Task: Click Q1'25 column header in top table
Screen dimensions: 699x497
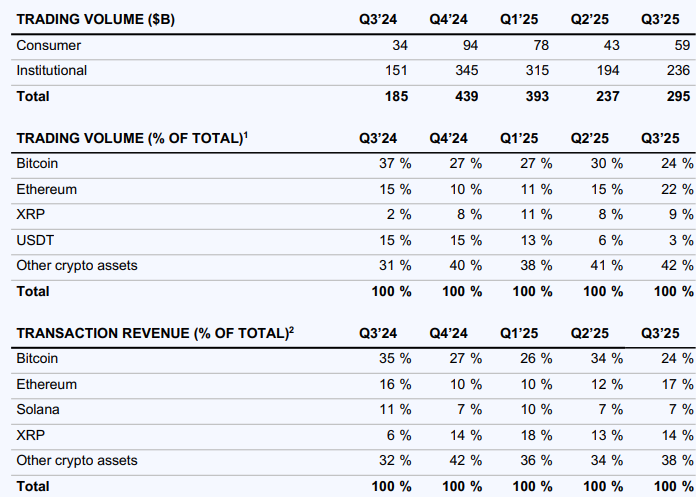Action: pyautogui.click(x=523, y=20)
